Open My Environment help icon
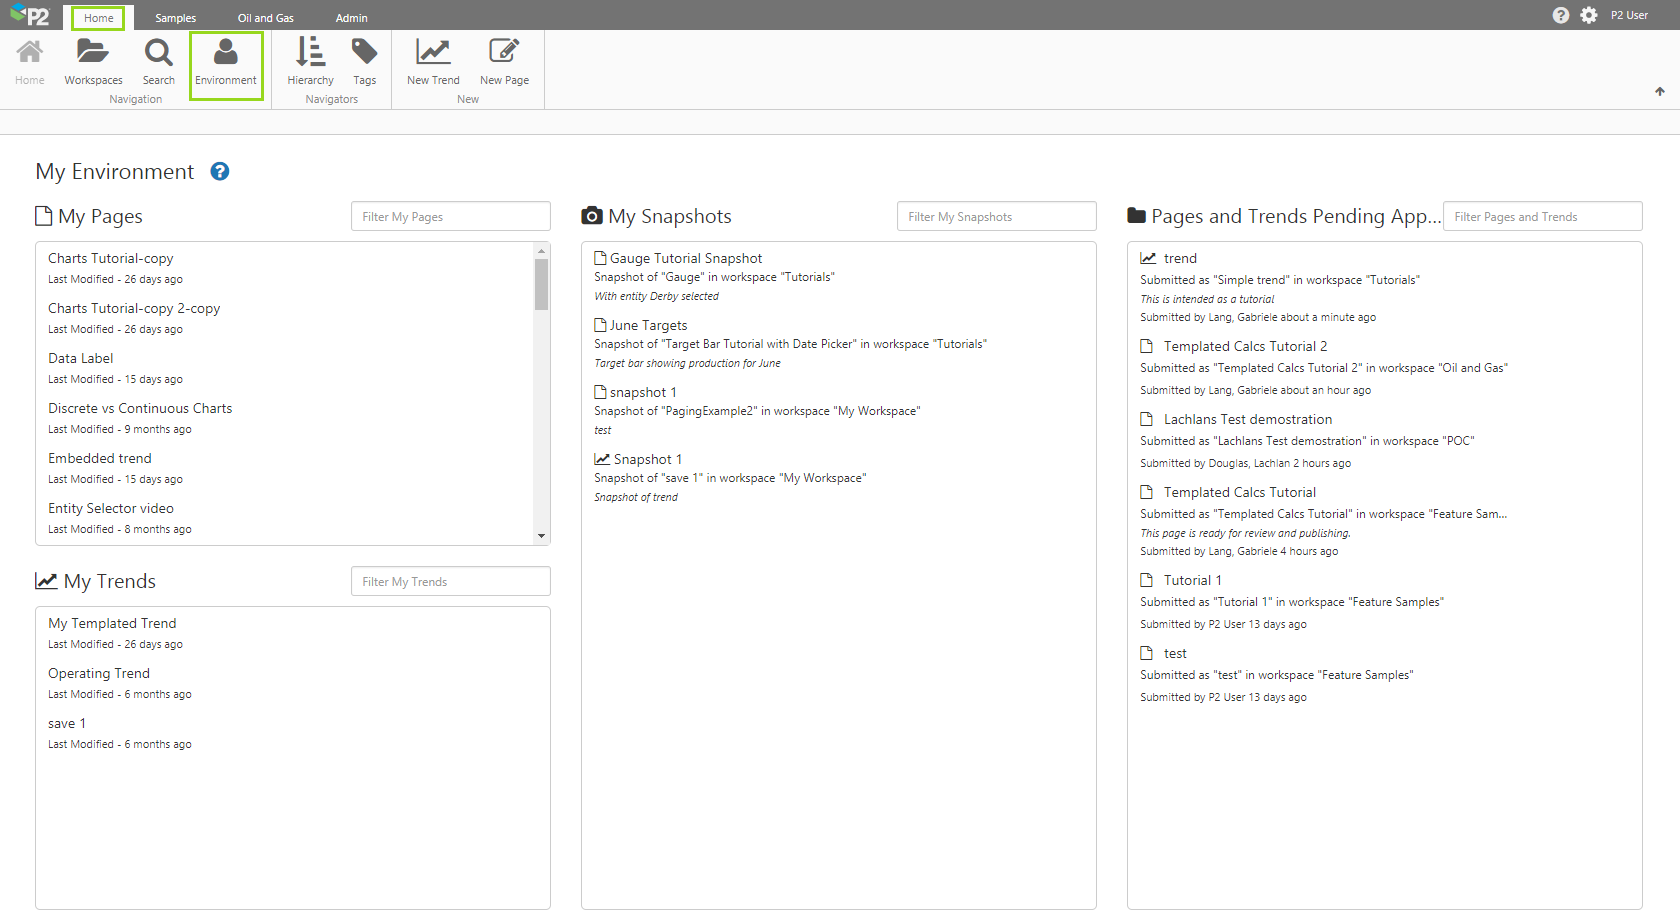The height and width of the screenshot is (920, 1680). tap(220, 172)
